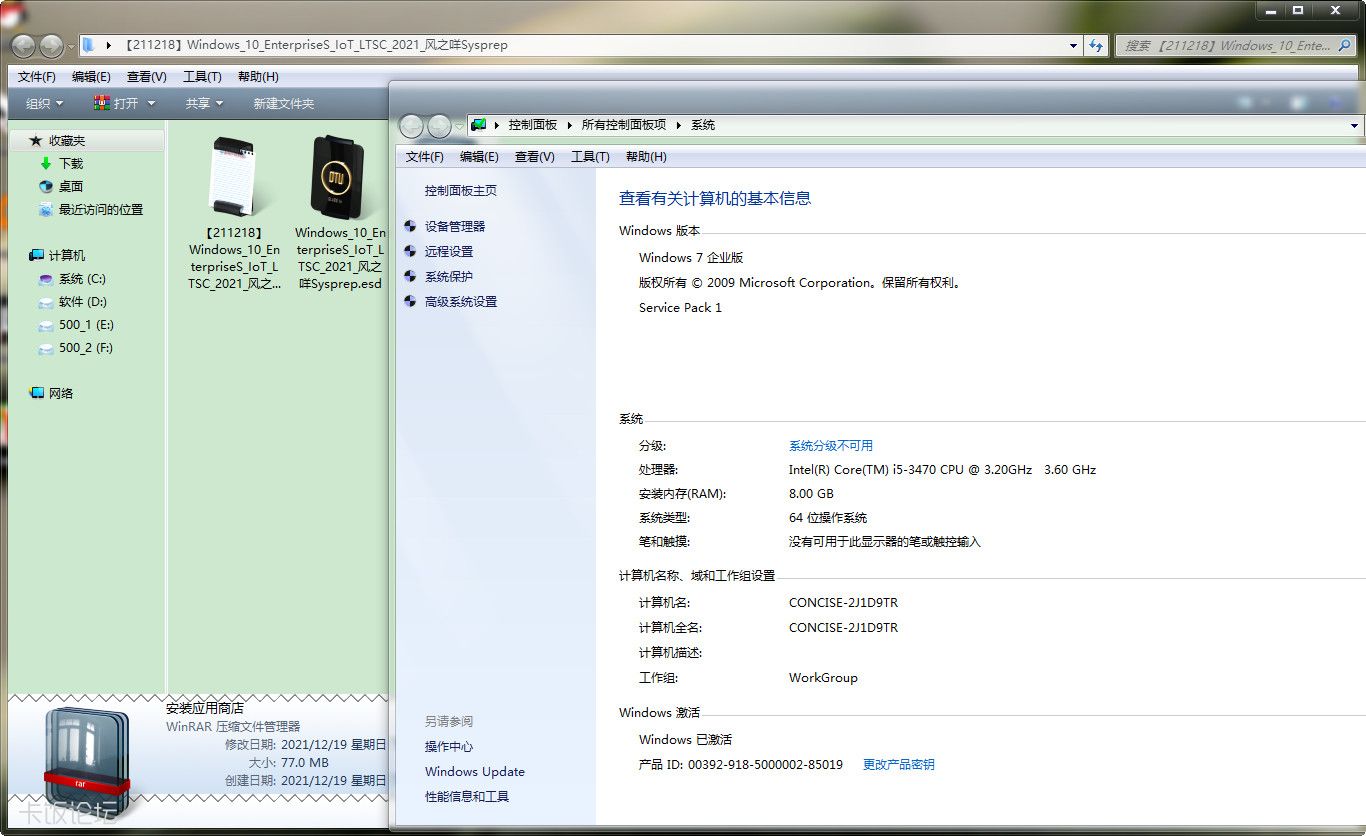Open 编辑(E) menu in System window
Image resolution: width=1366 pixels, height=836 pixels.
479,157
